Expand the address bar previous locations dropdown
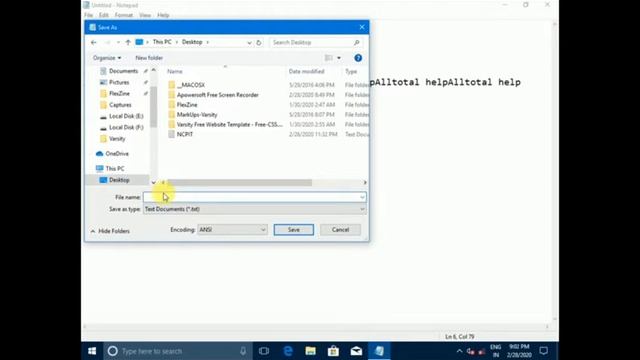Viewport: 640px width, 360px height. click(x=249, y=42)
